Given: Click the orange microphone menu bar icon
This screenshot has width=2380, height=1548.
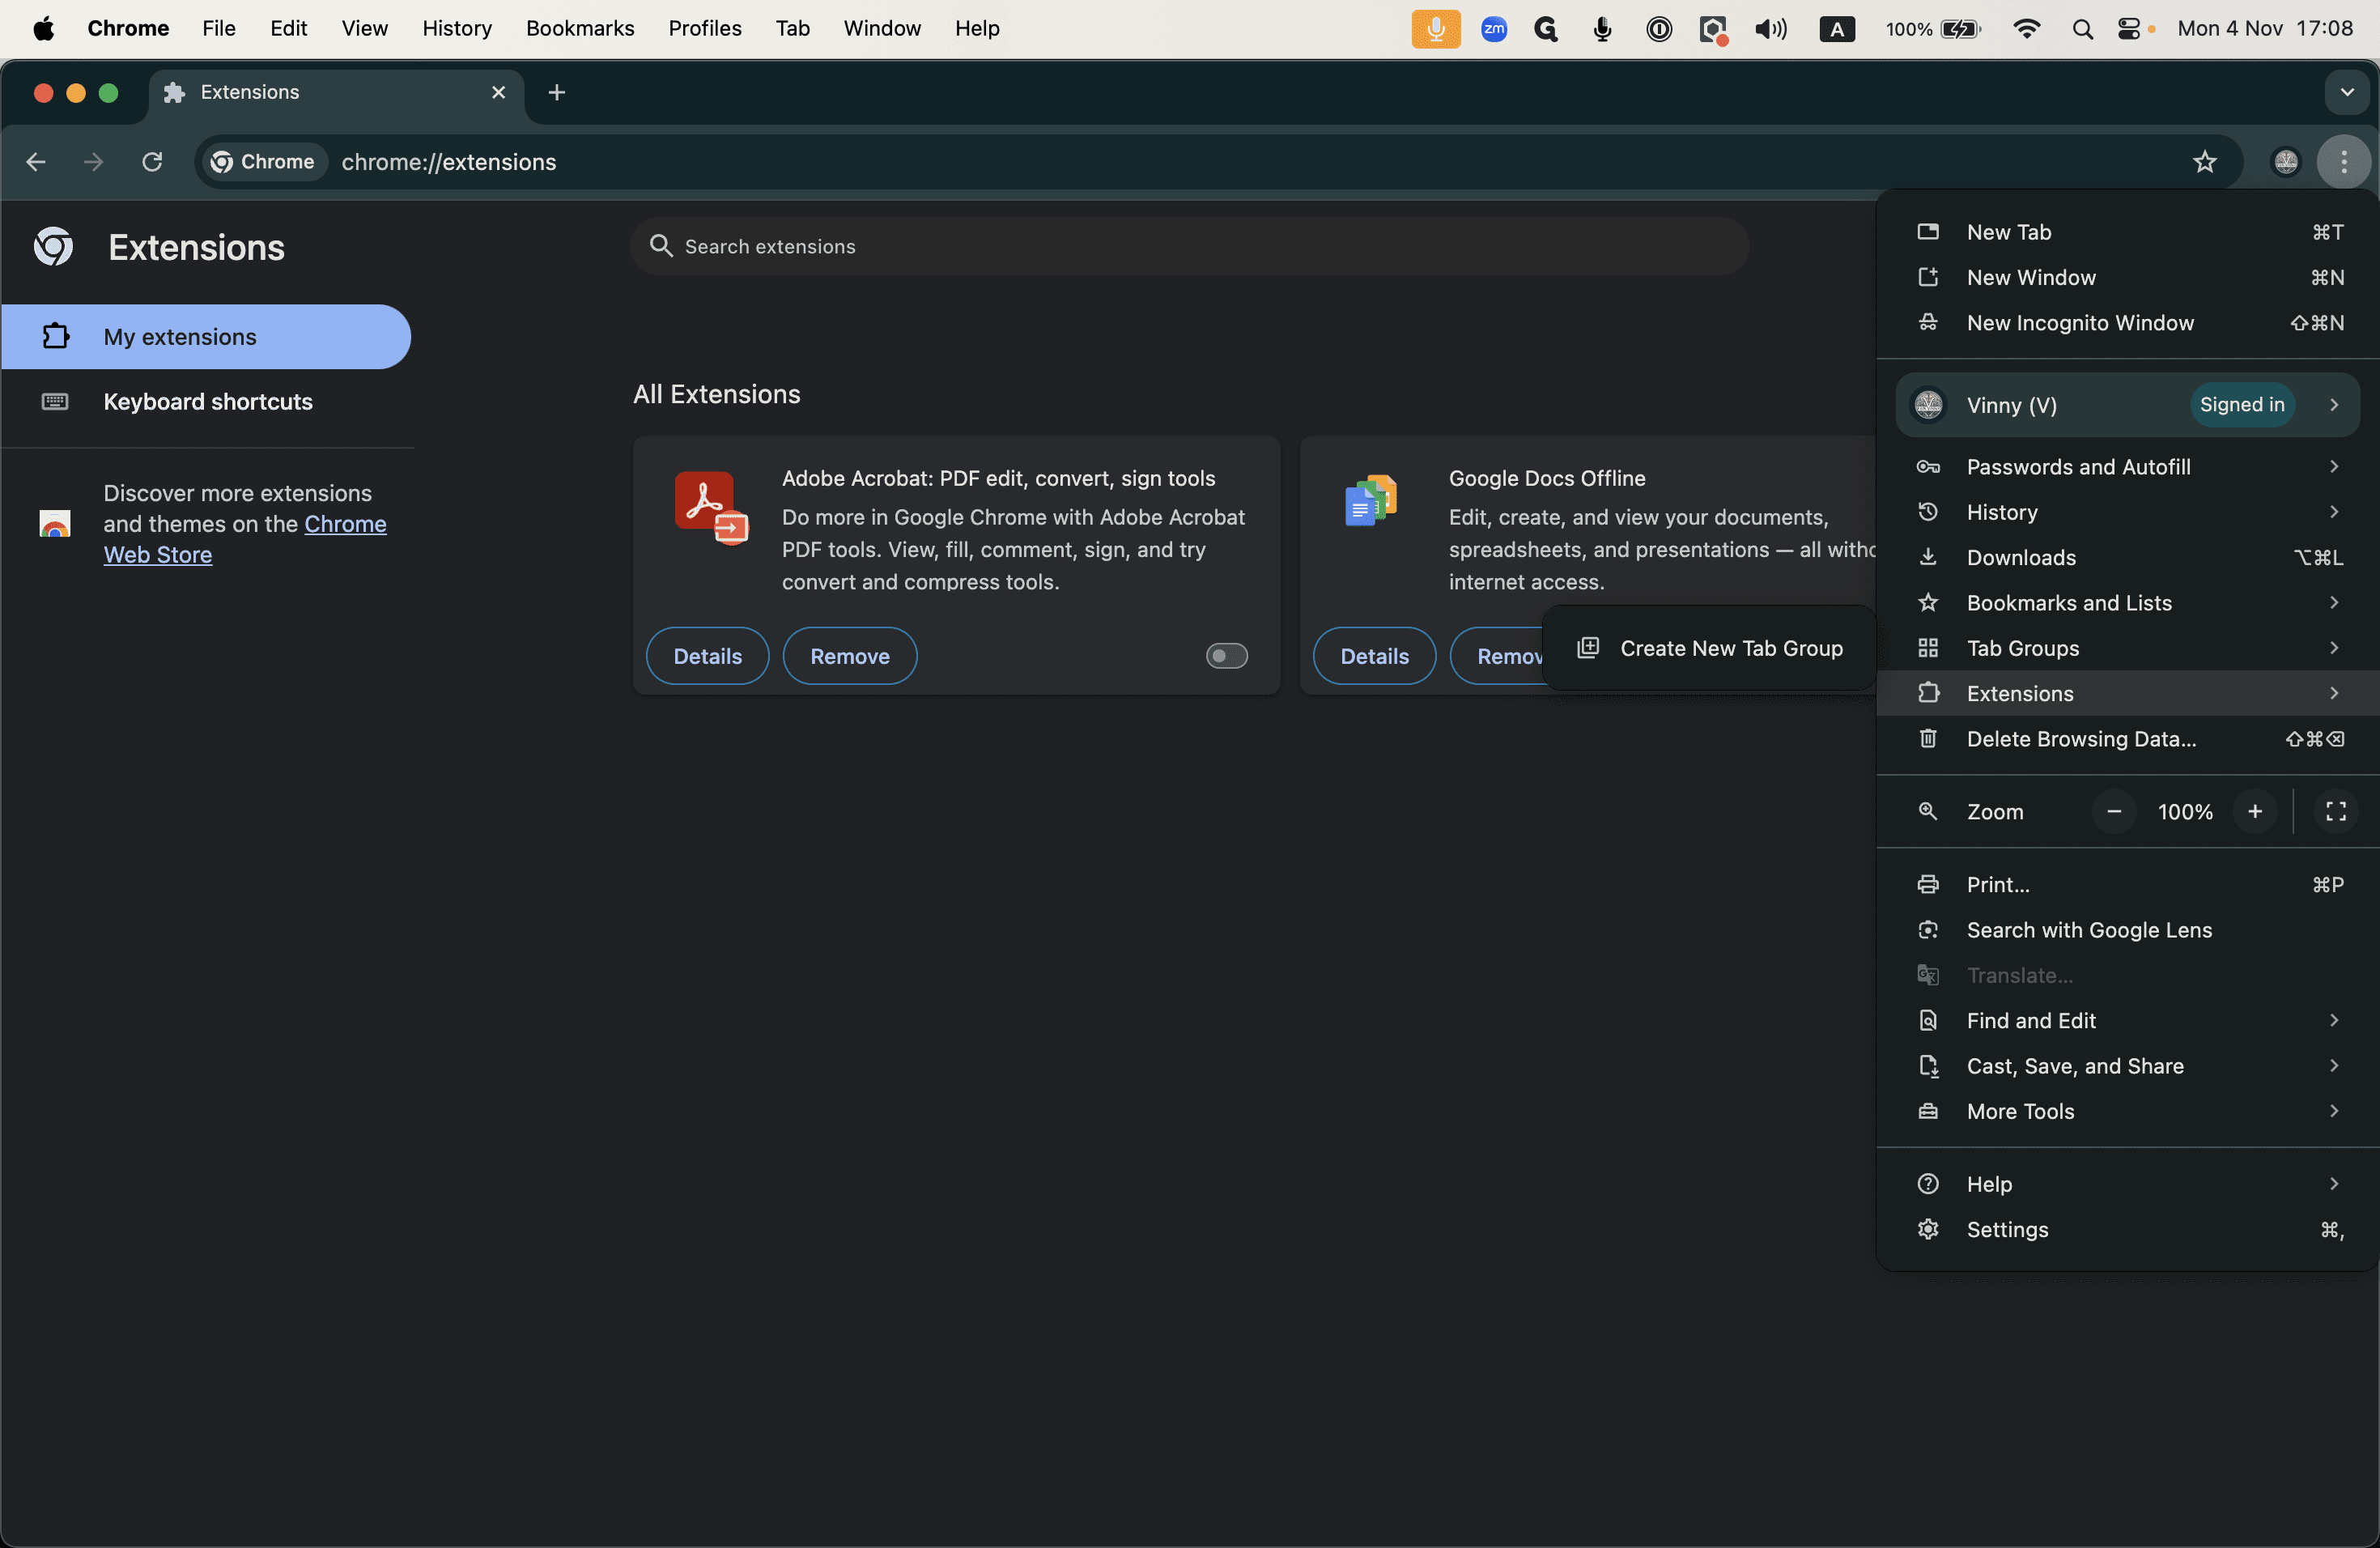Looking at the screenshot, I should tap(1436, 29).
